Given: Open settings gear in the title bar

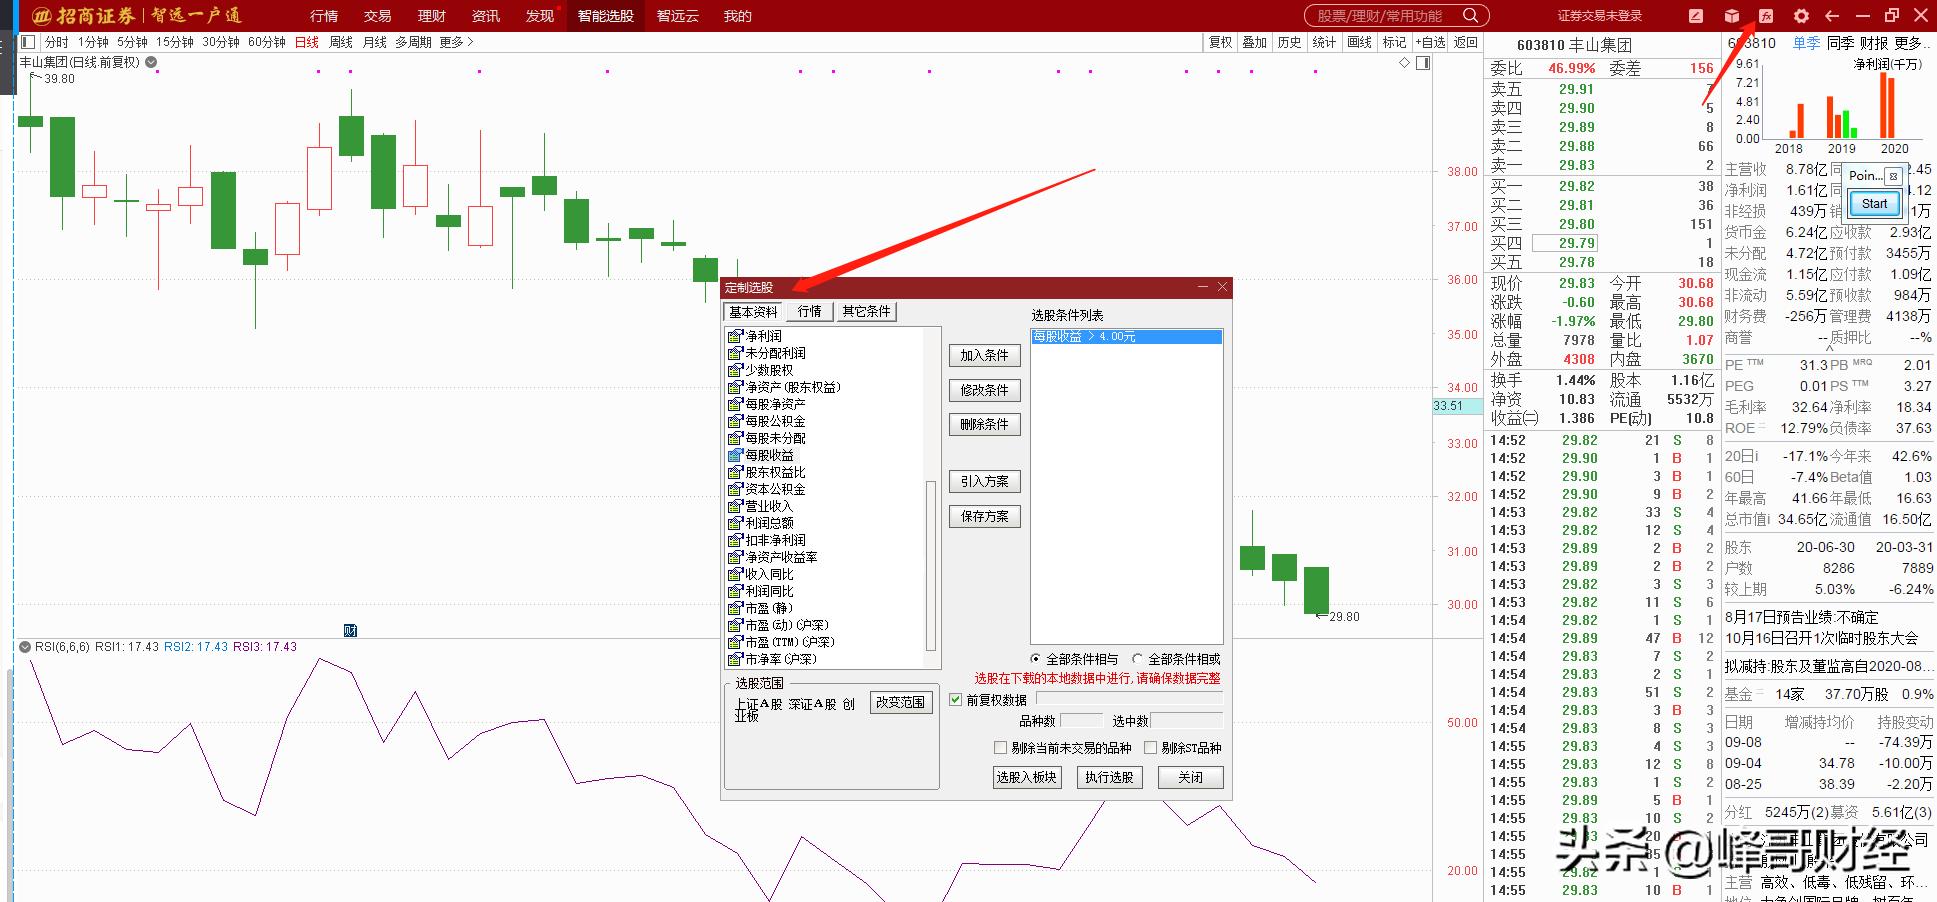Looking at the screenshot, I should [1801, 16].
